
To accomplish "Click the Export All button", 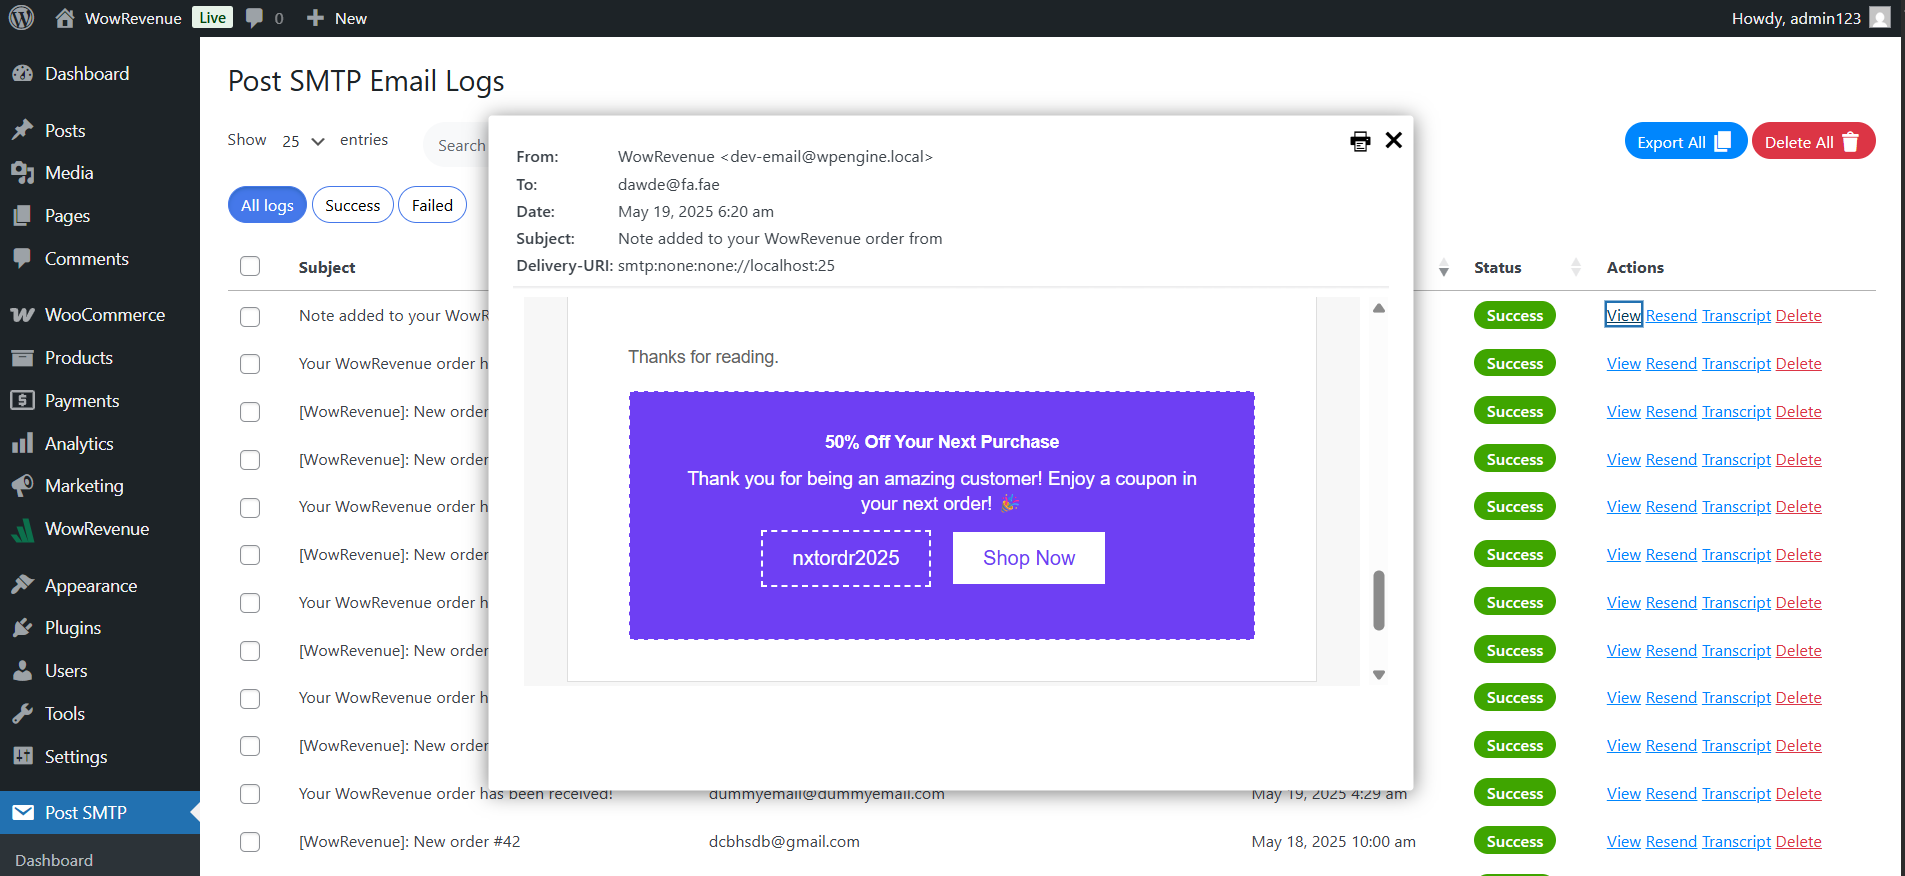I will [x=1685, y=141].
